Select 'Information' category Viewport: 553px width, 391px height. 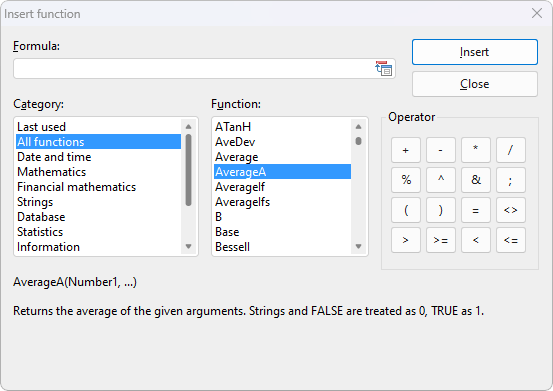(98, 247)
